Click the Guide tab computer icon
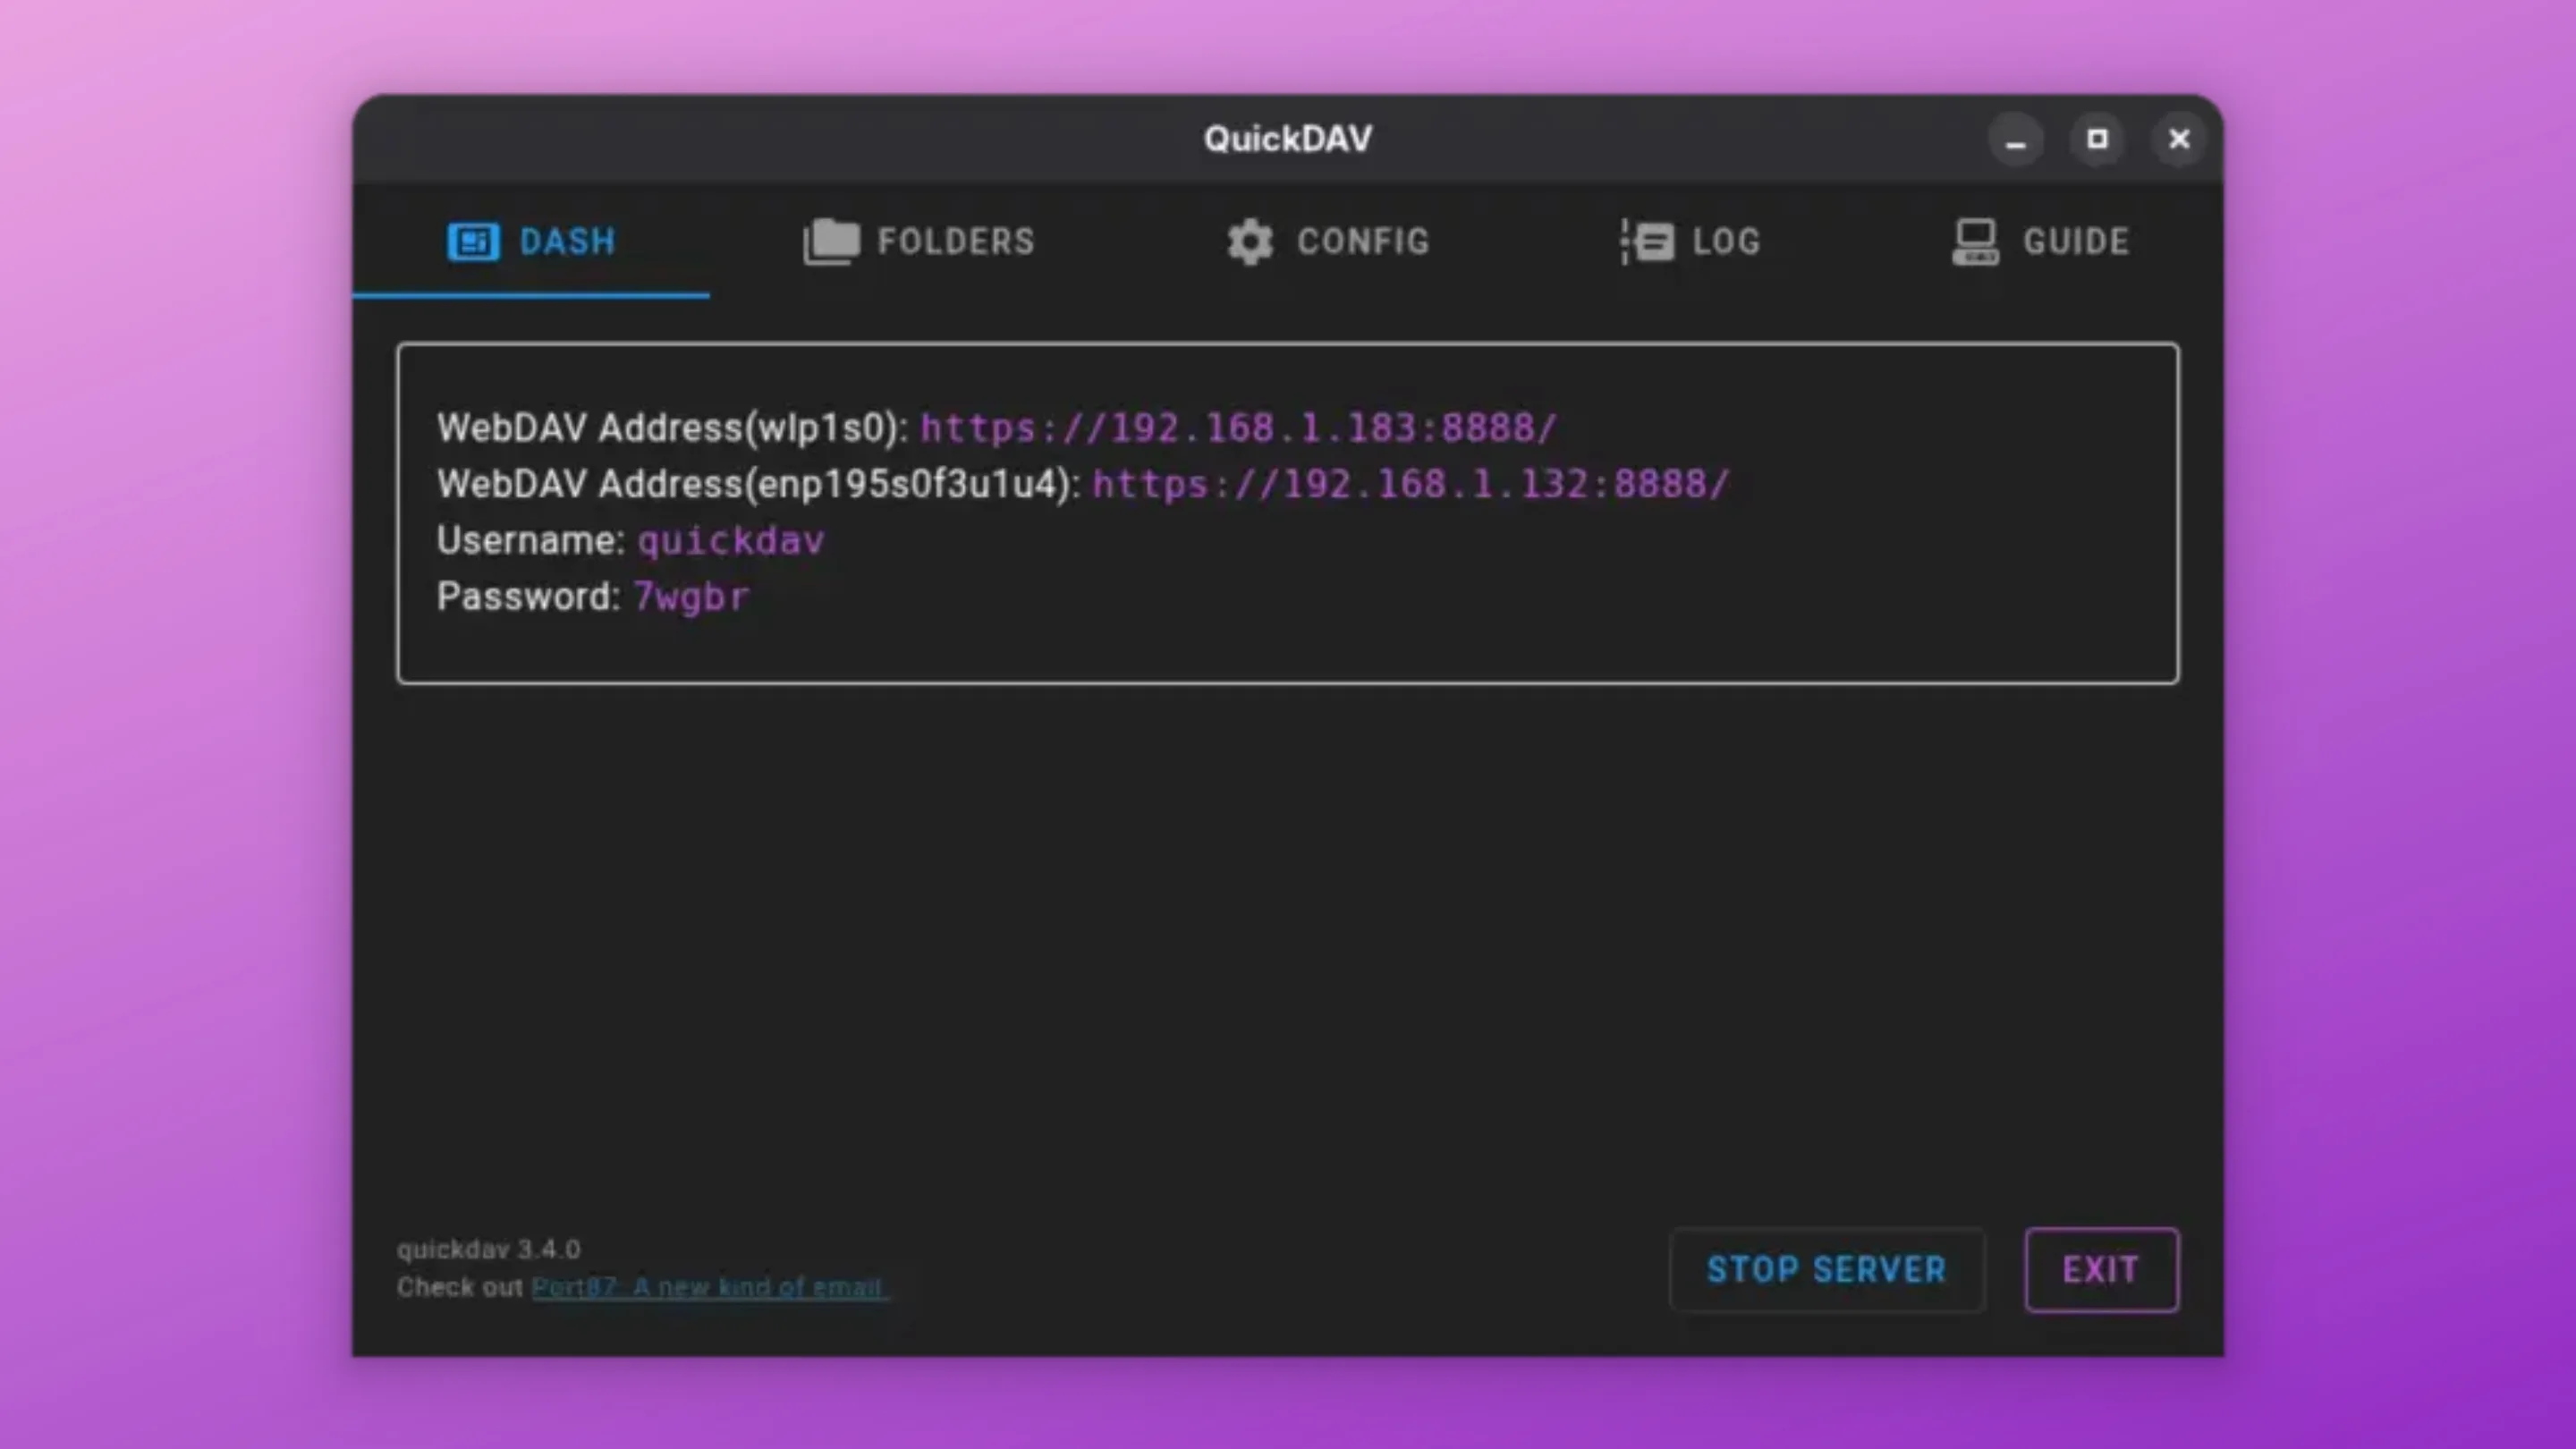2576x1449 pixels. pos(1975,241)
